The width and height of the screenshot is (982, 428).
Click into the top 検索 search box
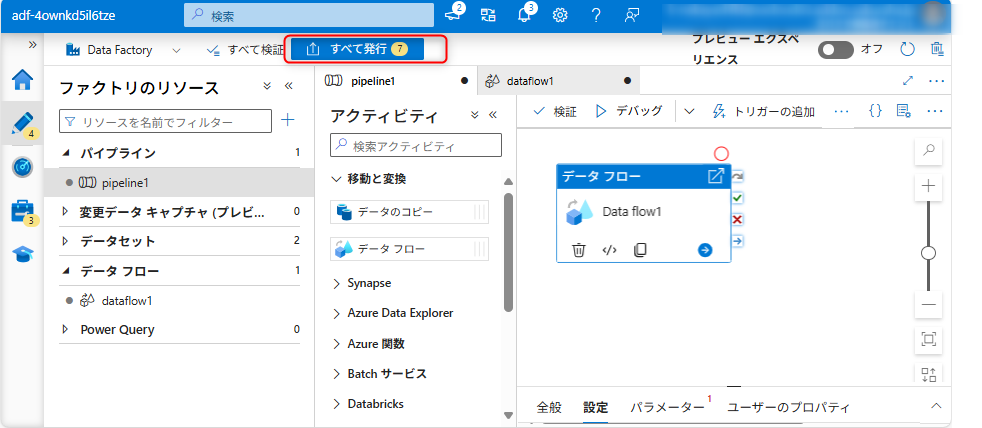pos(309,15)
